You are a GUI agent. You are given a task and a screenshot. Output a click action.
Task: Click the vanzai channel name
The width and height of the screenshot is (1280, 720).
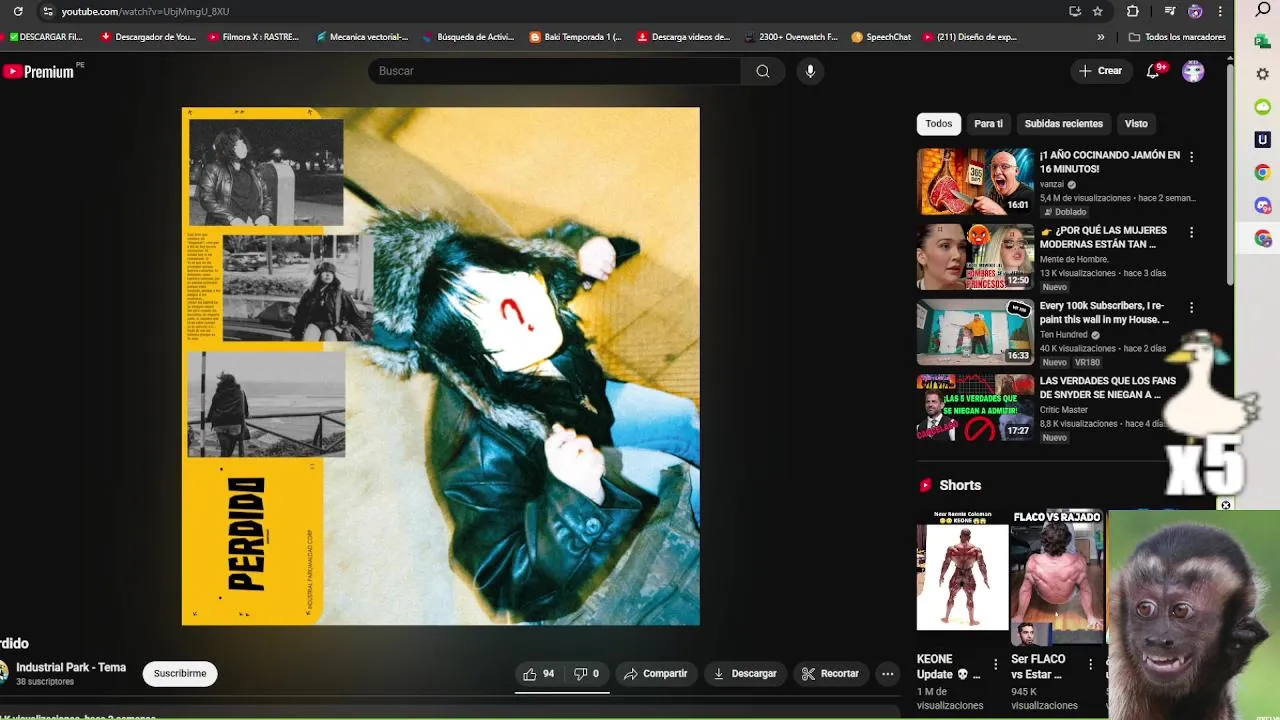[x=1051, y=185]
